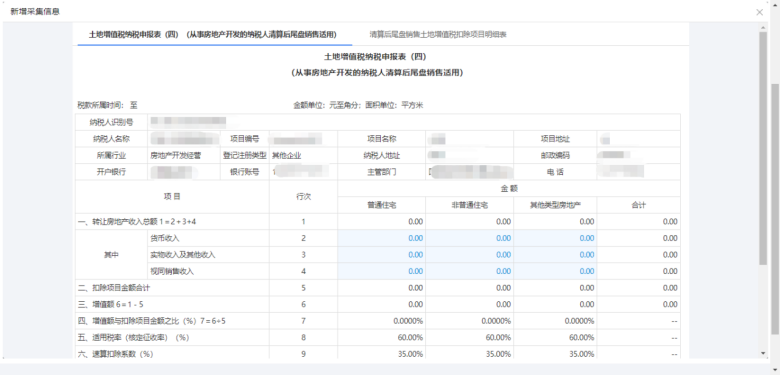The height and width of the screenshot is (376, 780).
Task: Click 货币收入 row label
Action: click(165, 238)
